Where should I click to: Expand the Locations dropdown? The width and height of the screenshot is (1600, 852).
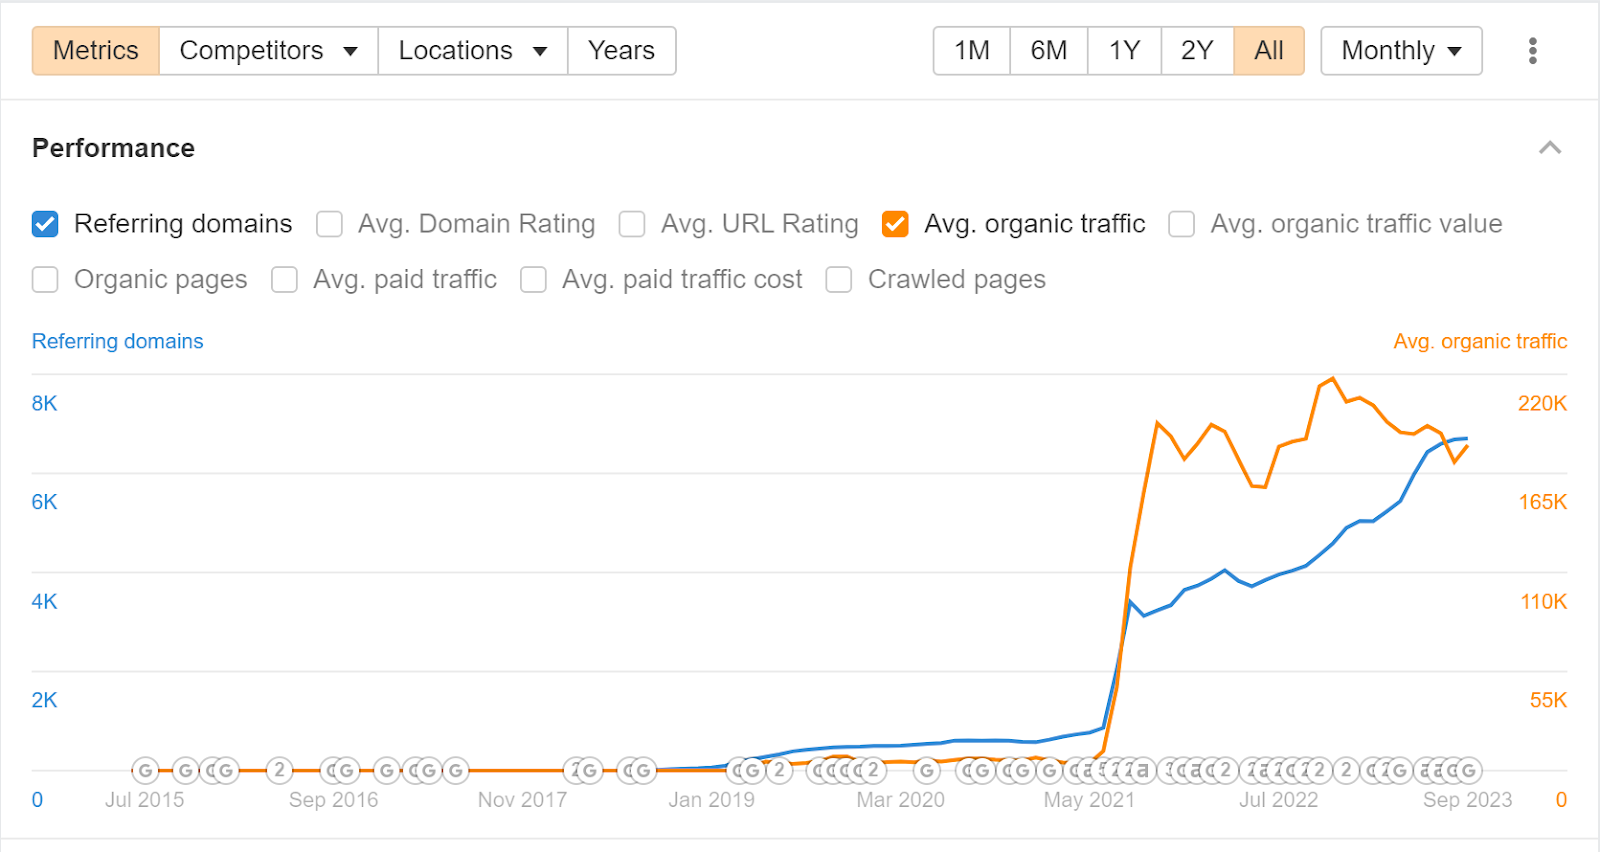point(472,51)
